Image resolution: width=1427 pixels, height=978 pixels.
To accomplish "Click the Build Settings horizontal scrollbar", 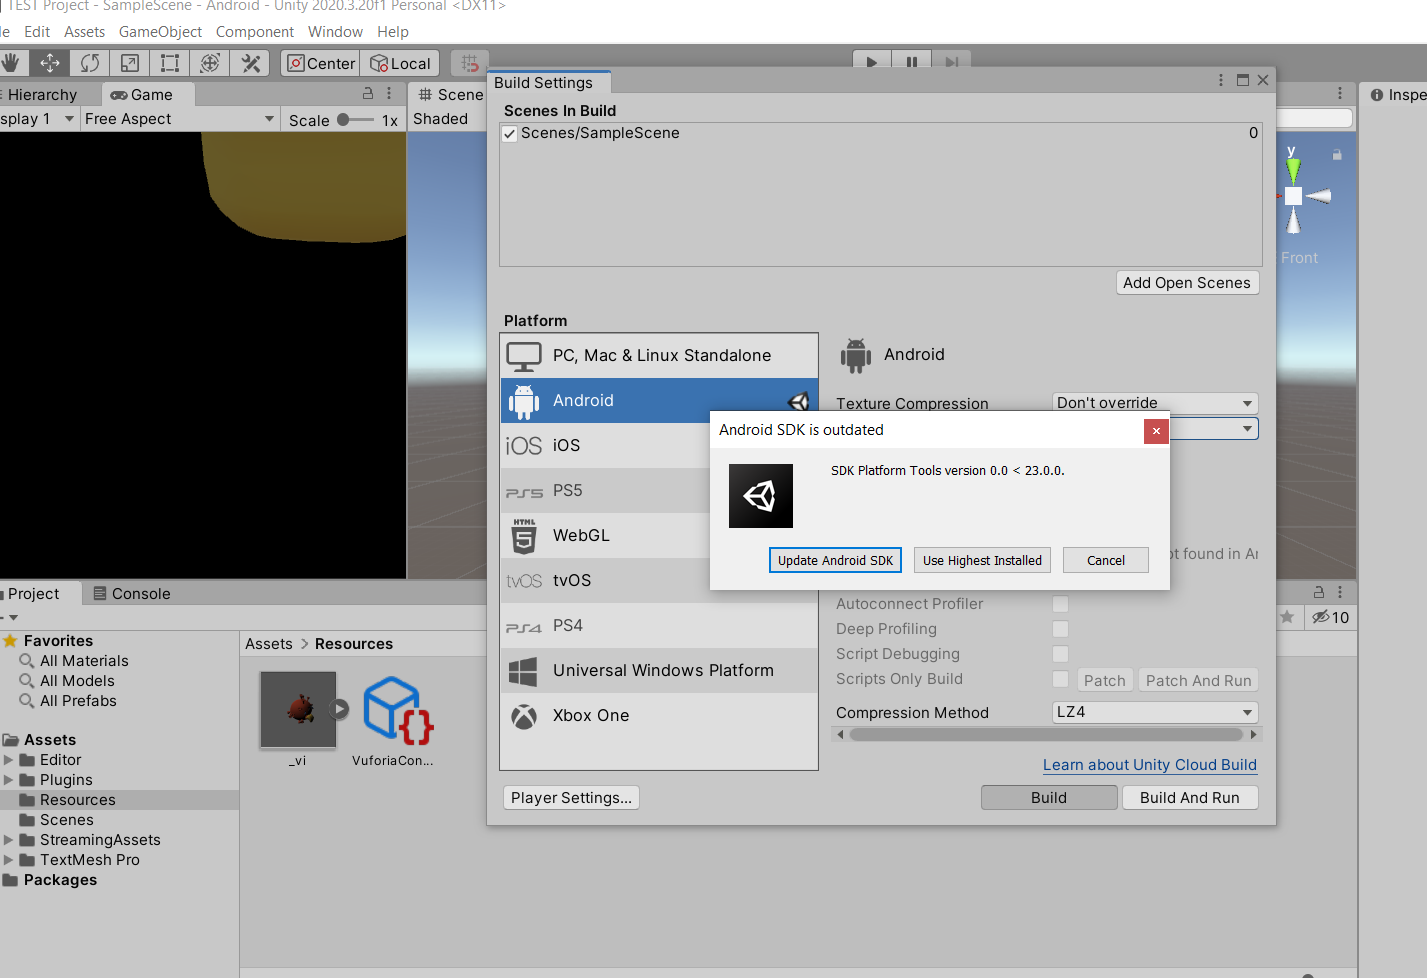I will (1045, 734).
